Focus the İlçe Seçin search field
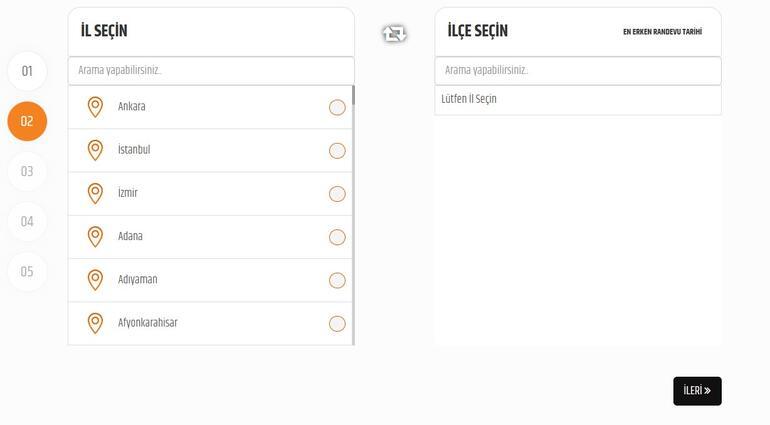This screenshot has height=425, width=770. [x=578, y=71]
